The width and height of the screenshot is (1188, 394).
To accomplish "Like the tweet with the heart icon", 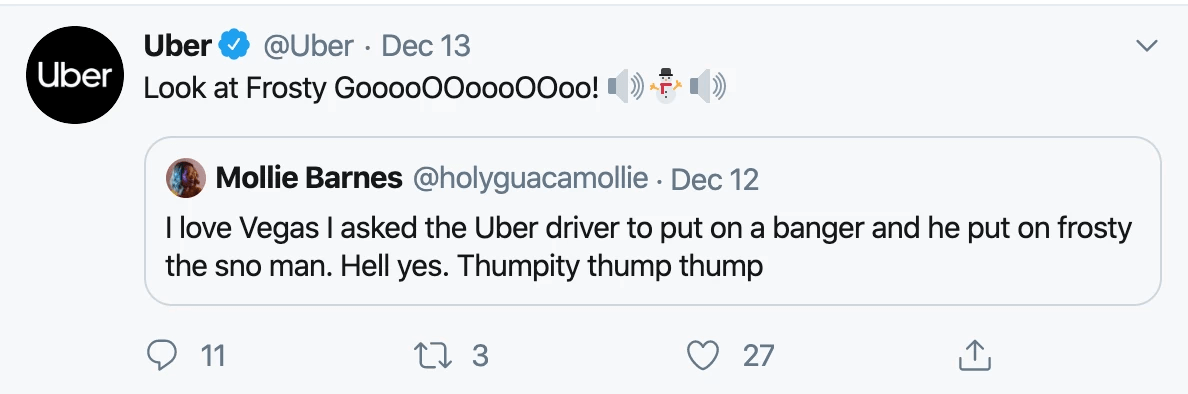I will (703, 355).
